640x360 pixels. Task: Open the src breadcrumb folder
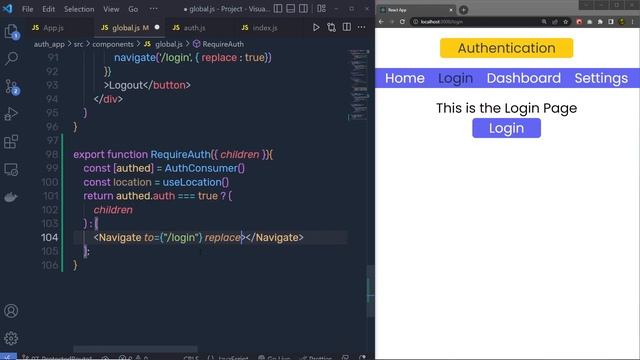[78, 44]
